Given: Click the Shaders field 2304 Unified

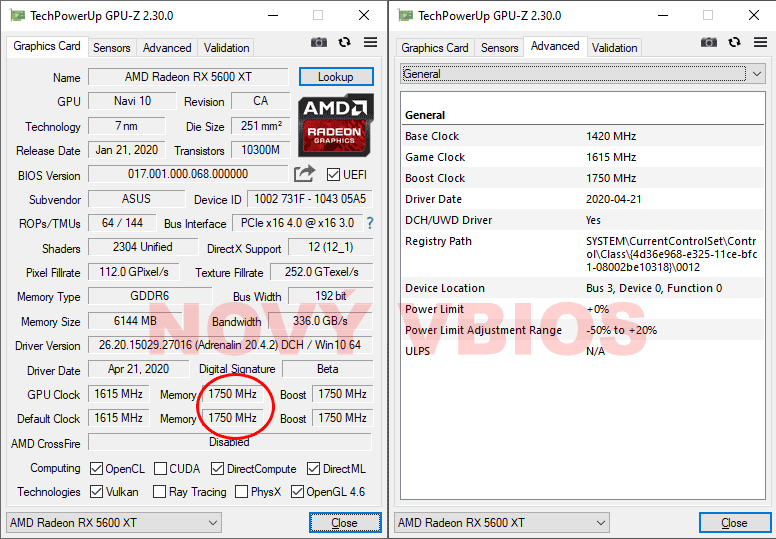Looking at the screenshot, I should point(143,247).
